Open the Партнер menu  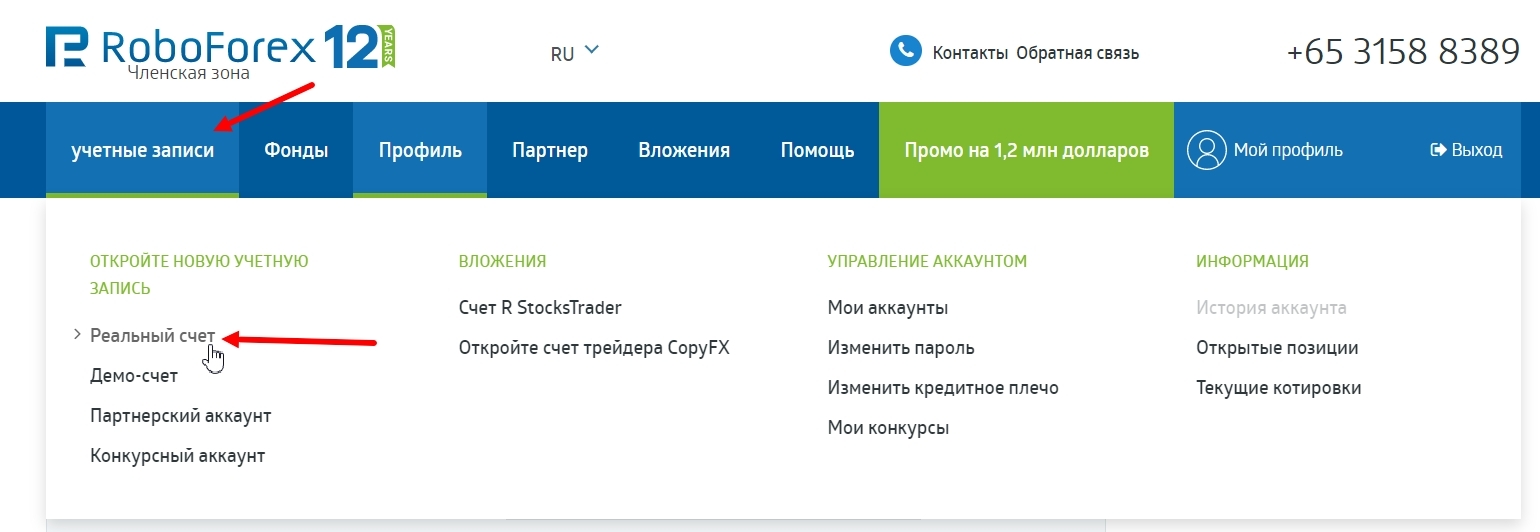pyautogui.click(x=550, y=150)
